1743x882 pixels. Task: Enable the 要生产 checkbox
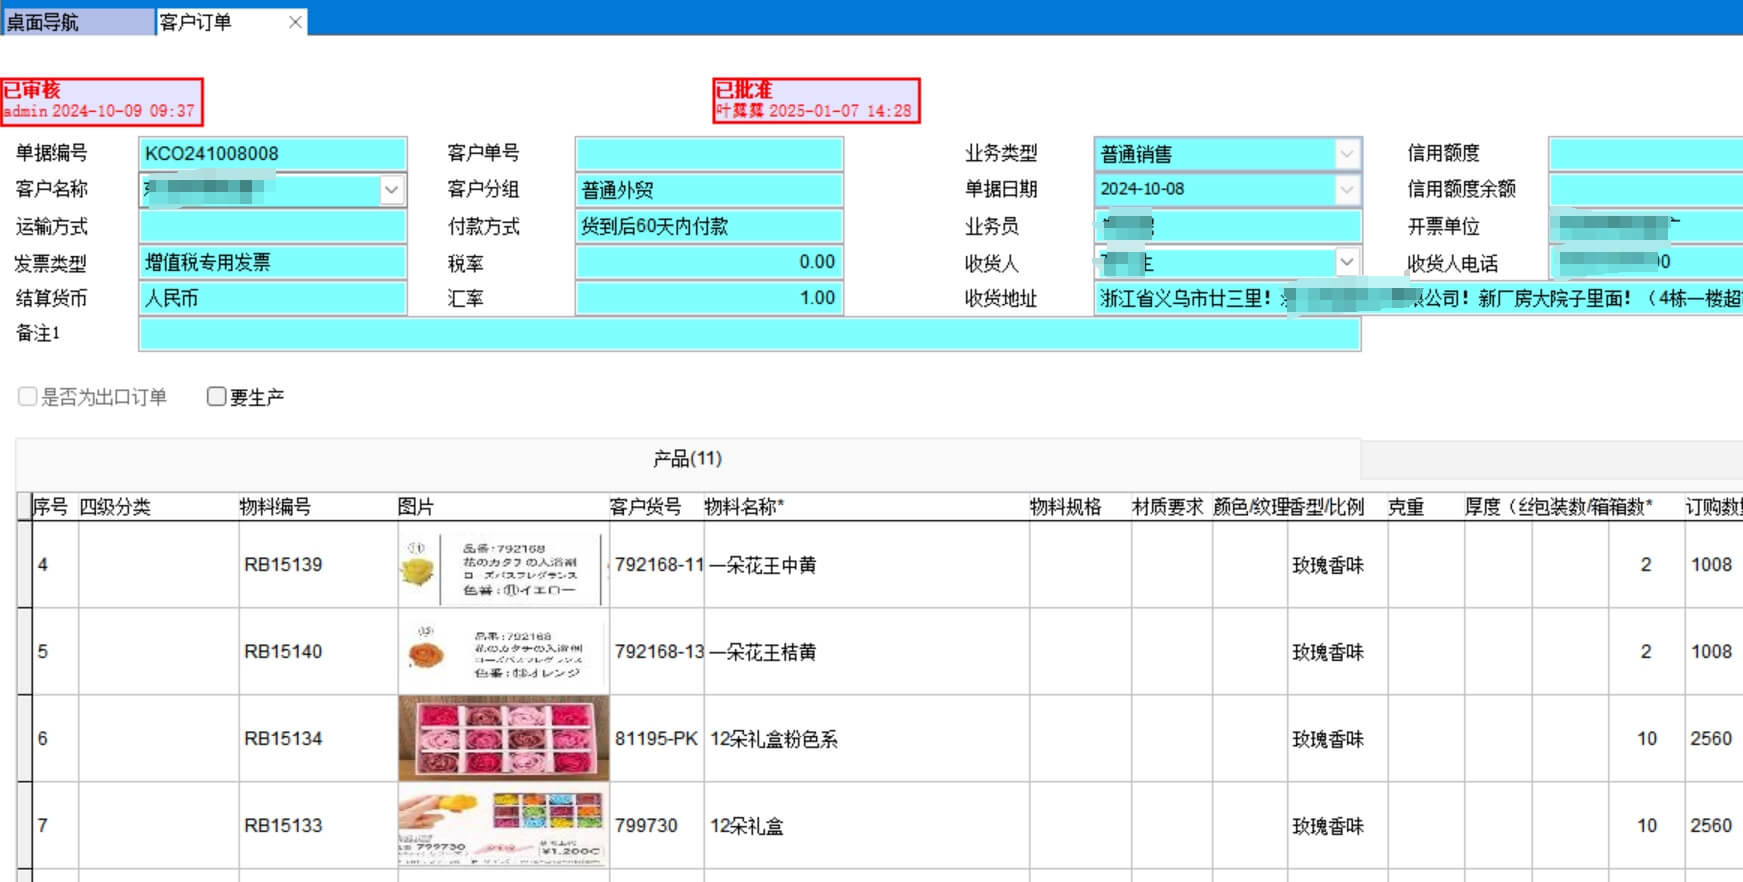click(x=216, y=397)
